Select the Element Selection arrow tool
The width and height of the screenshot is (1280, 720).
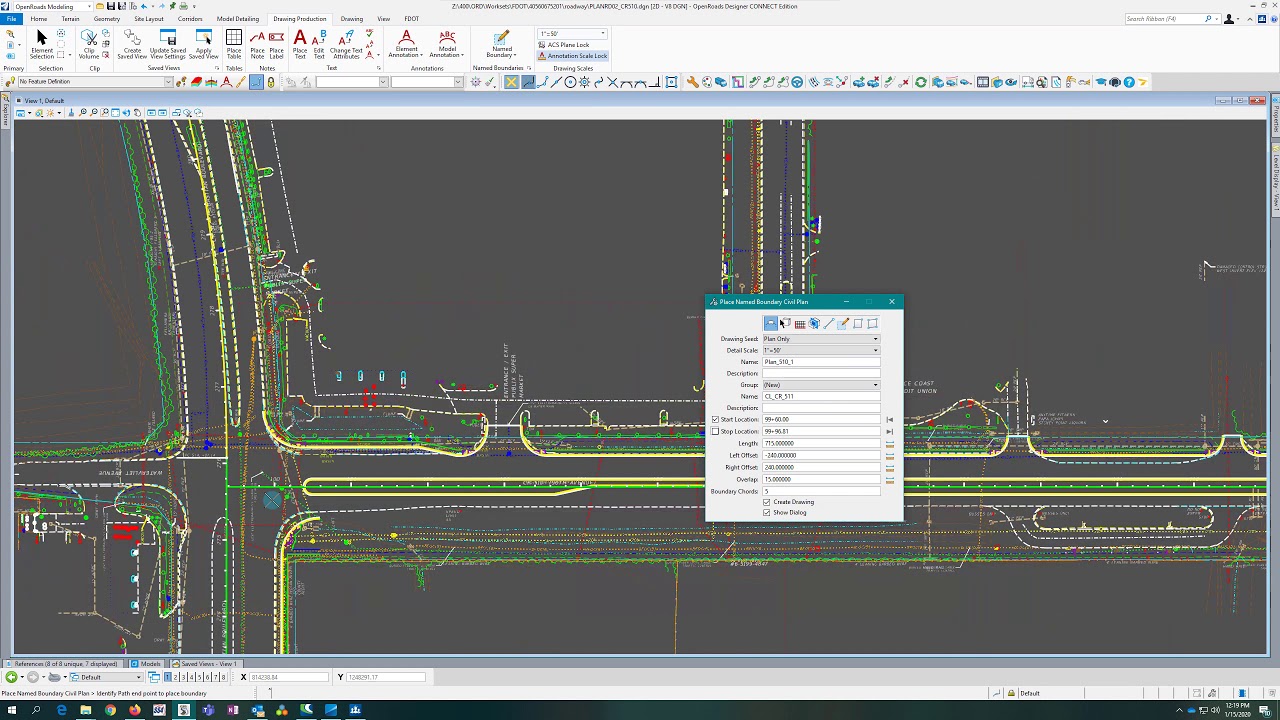[x=41, y=44]
